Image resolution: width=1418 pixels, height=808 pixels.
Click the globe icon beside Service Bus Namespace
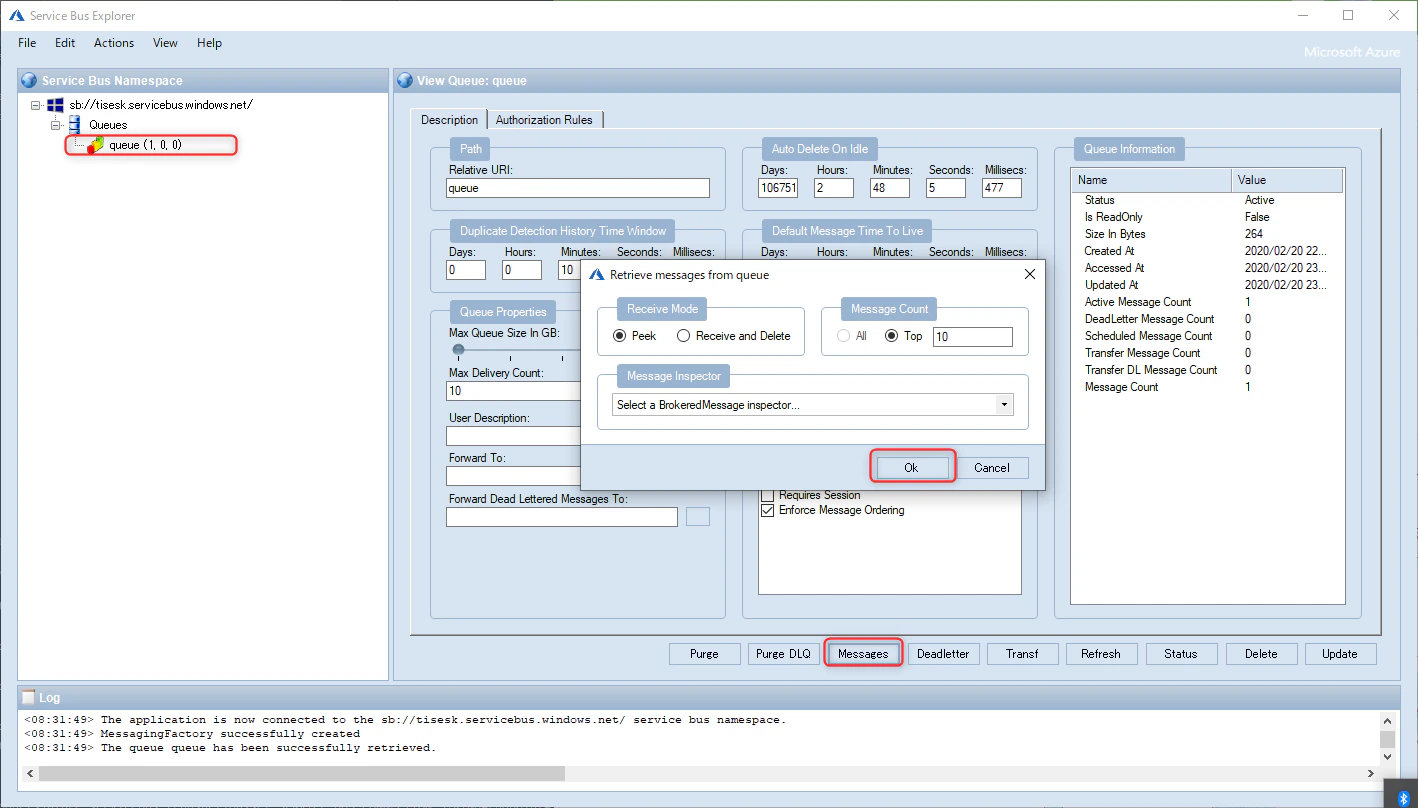pyautogui.click(x=29, y=81)
